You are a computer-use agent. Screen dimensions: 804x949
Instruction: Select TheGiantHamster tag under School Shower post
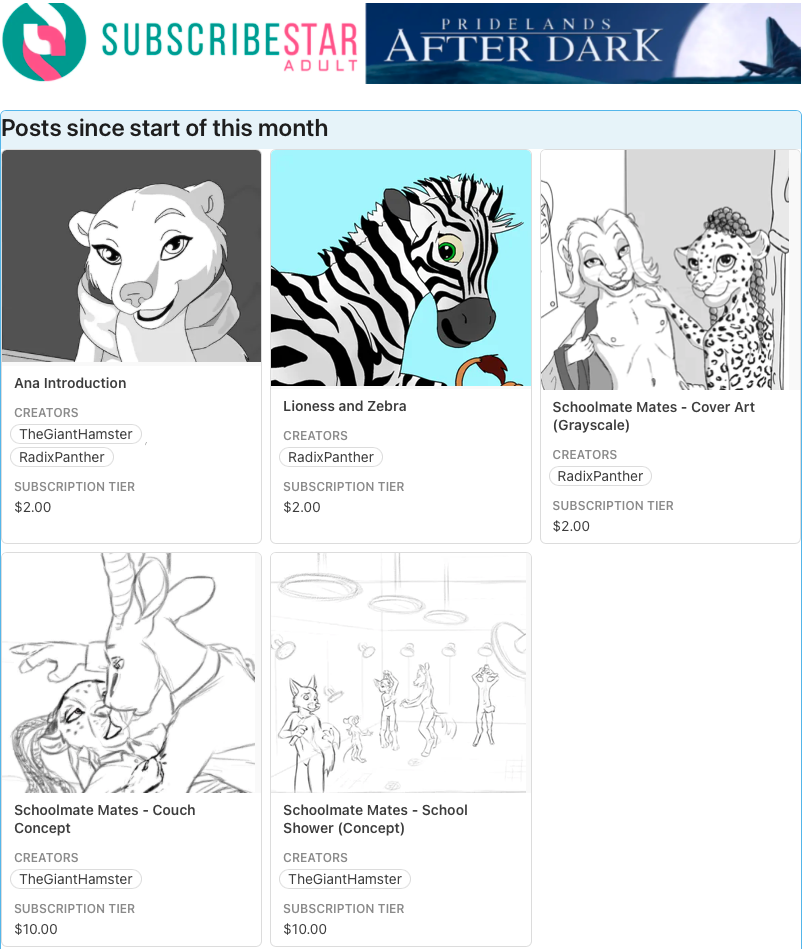345,879
